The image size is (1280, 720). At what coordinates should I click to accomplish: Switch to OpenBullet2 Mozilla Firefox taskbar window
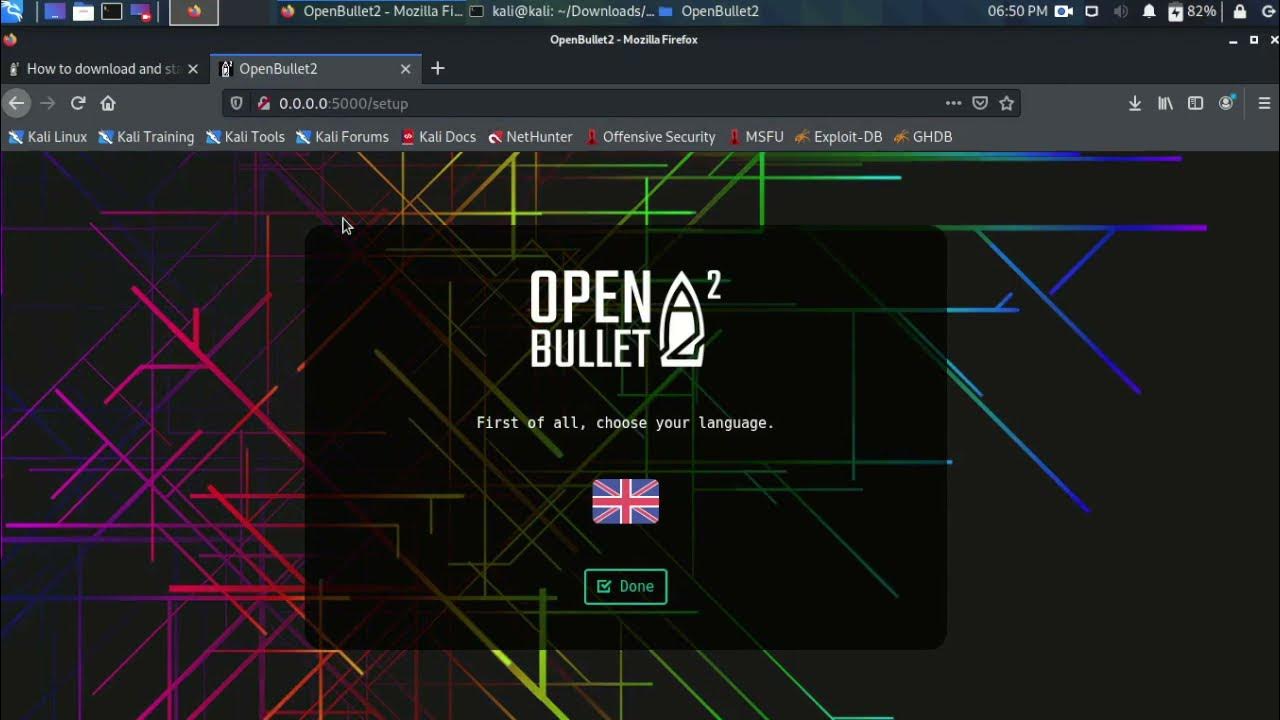coord(371,11)
